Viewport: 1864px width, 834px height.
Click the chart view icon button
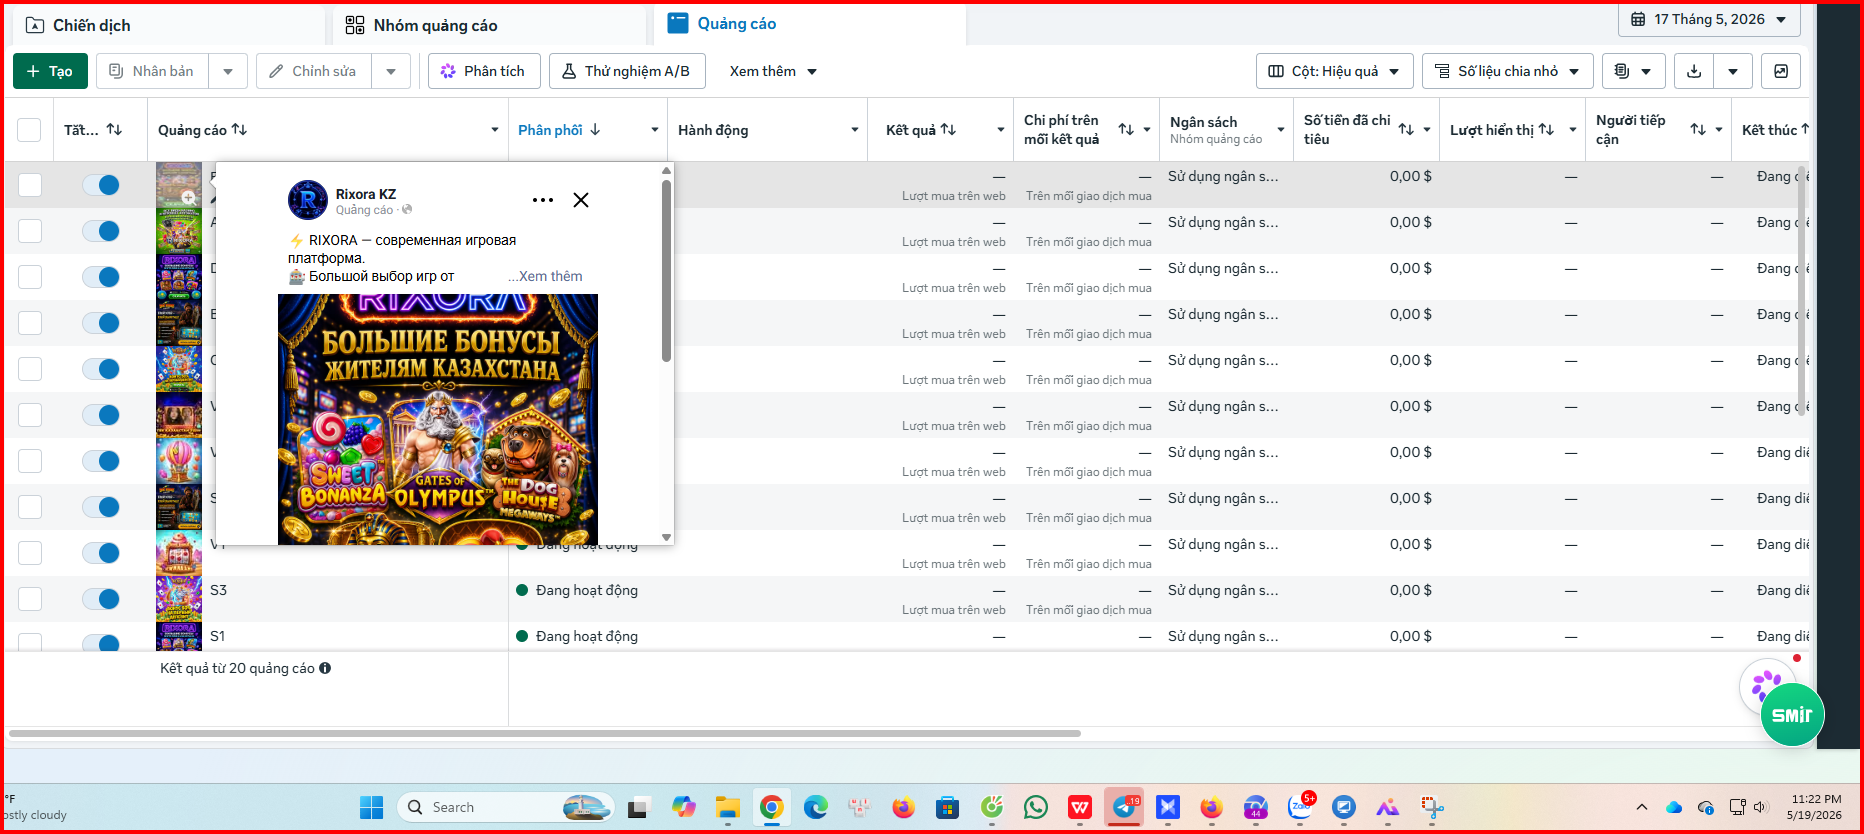coord(1781,71)
